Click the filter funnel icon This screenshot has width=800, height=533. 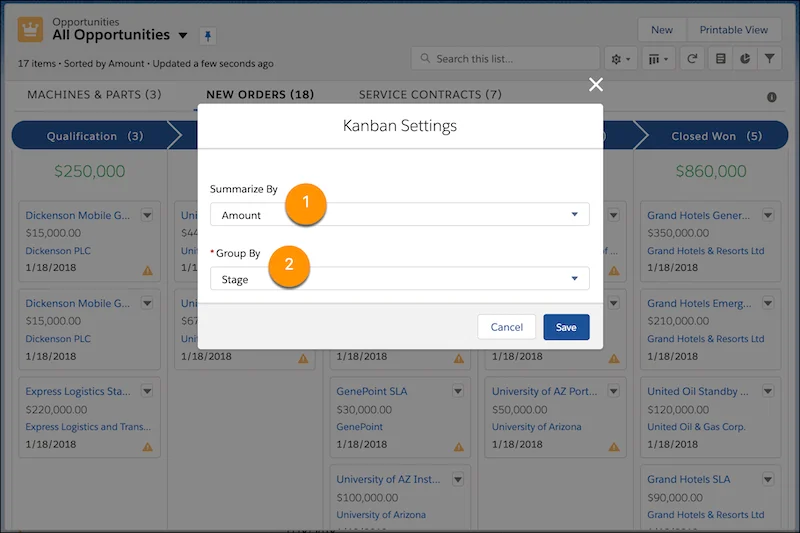[x=771, y=59]
